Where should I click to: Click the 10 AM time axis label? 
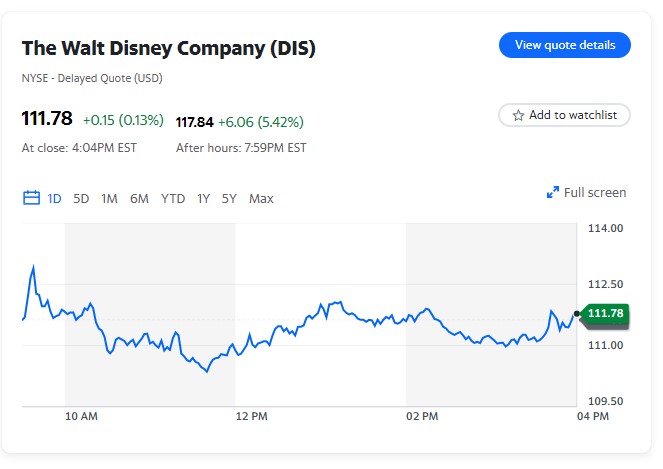81,416
